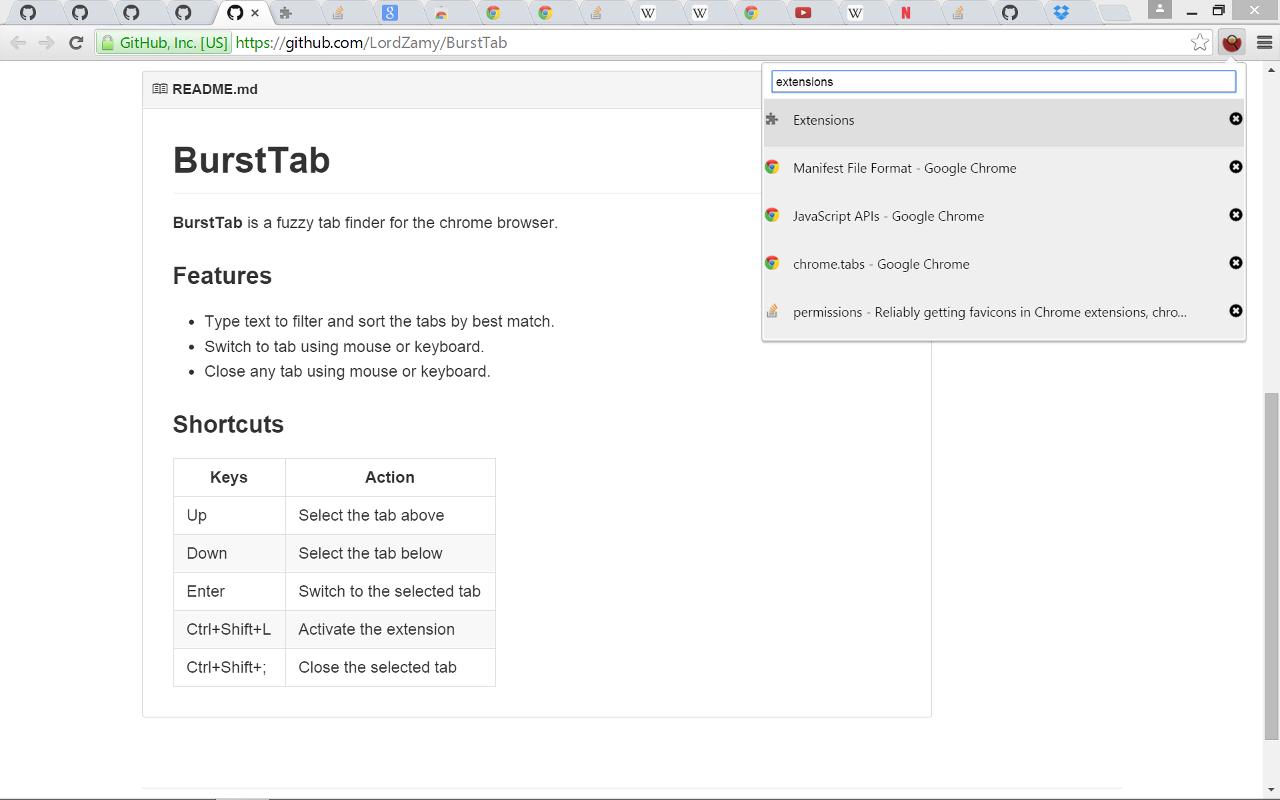Screen dimensions: 1280x800
Task: Close the active GitHub BurstTab browser tab
Action: (x=255, y=13)
